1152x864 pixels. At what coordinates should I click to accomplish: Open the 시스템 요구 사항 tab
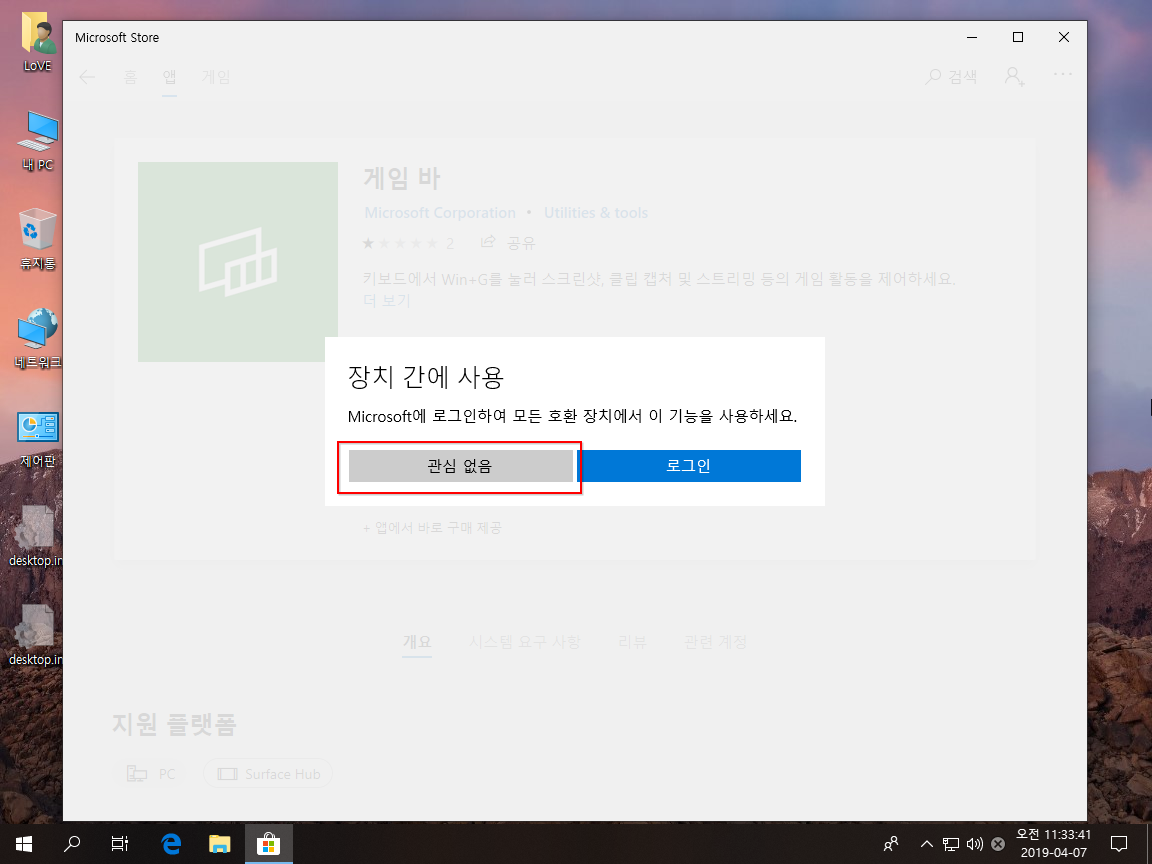(x=525, y=642)
